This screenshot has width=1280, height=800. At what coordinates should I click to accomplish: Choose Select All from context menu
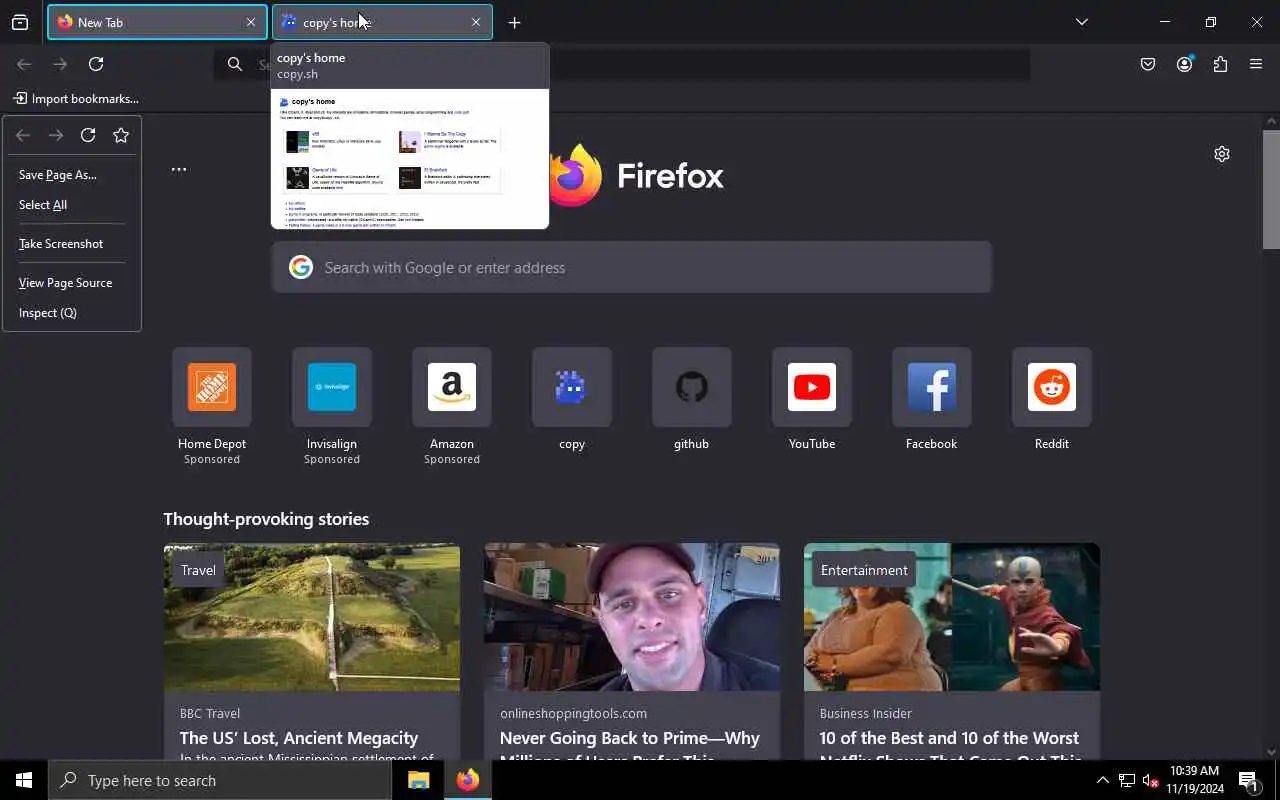click(72, 205)
